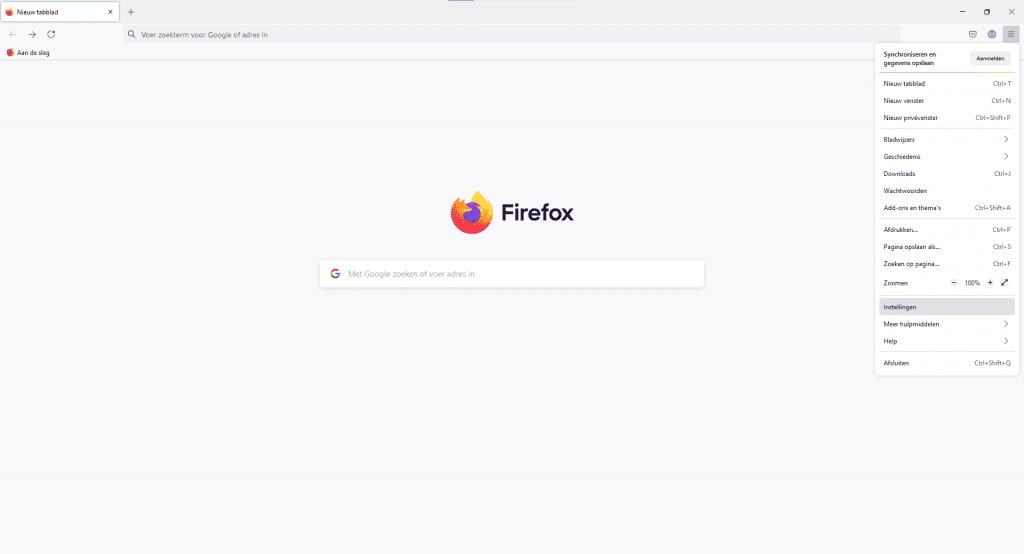
Task: Open a new tab with plus icon
Action: tap(131, 12)
